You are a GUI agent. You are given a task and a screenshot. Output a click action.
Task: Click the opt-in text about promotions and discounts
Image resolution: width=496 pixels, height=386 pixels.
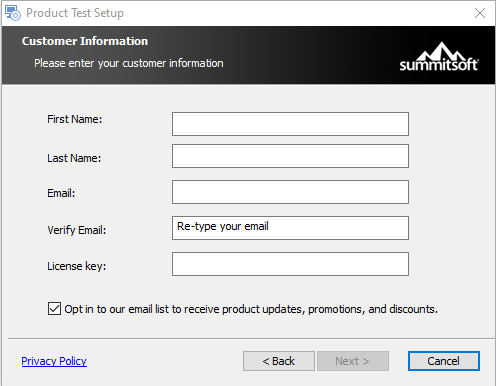(x=251, y=309)
